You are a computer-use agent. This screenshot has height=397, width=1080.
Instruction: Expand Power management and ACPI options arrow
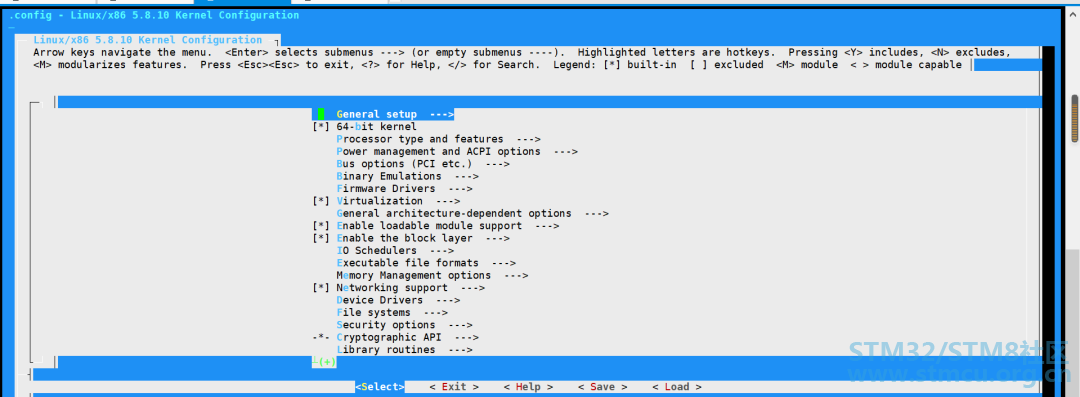[565, 152]
